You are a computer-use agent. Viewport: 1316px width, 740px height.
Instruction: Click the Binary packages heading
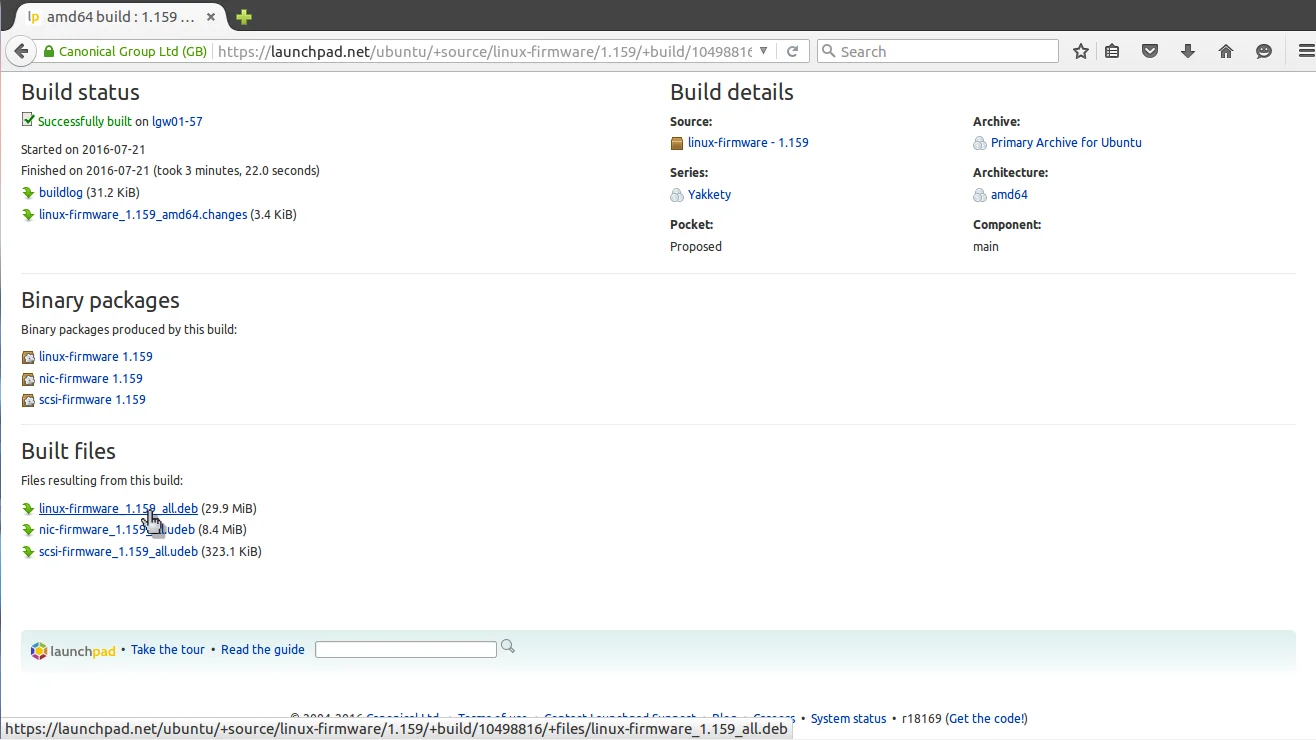(x=100, y=301)
